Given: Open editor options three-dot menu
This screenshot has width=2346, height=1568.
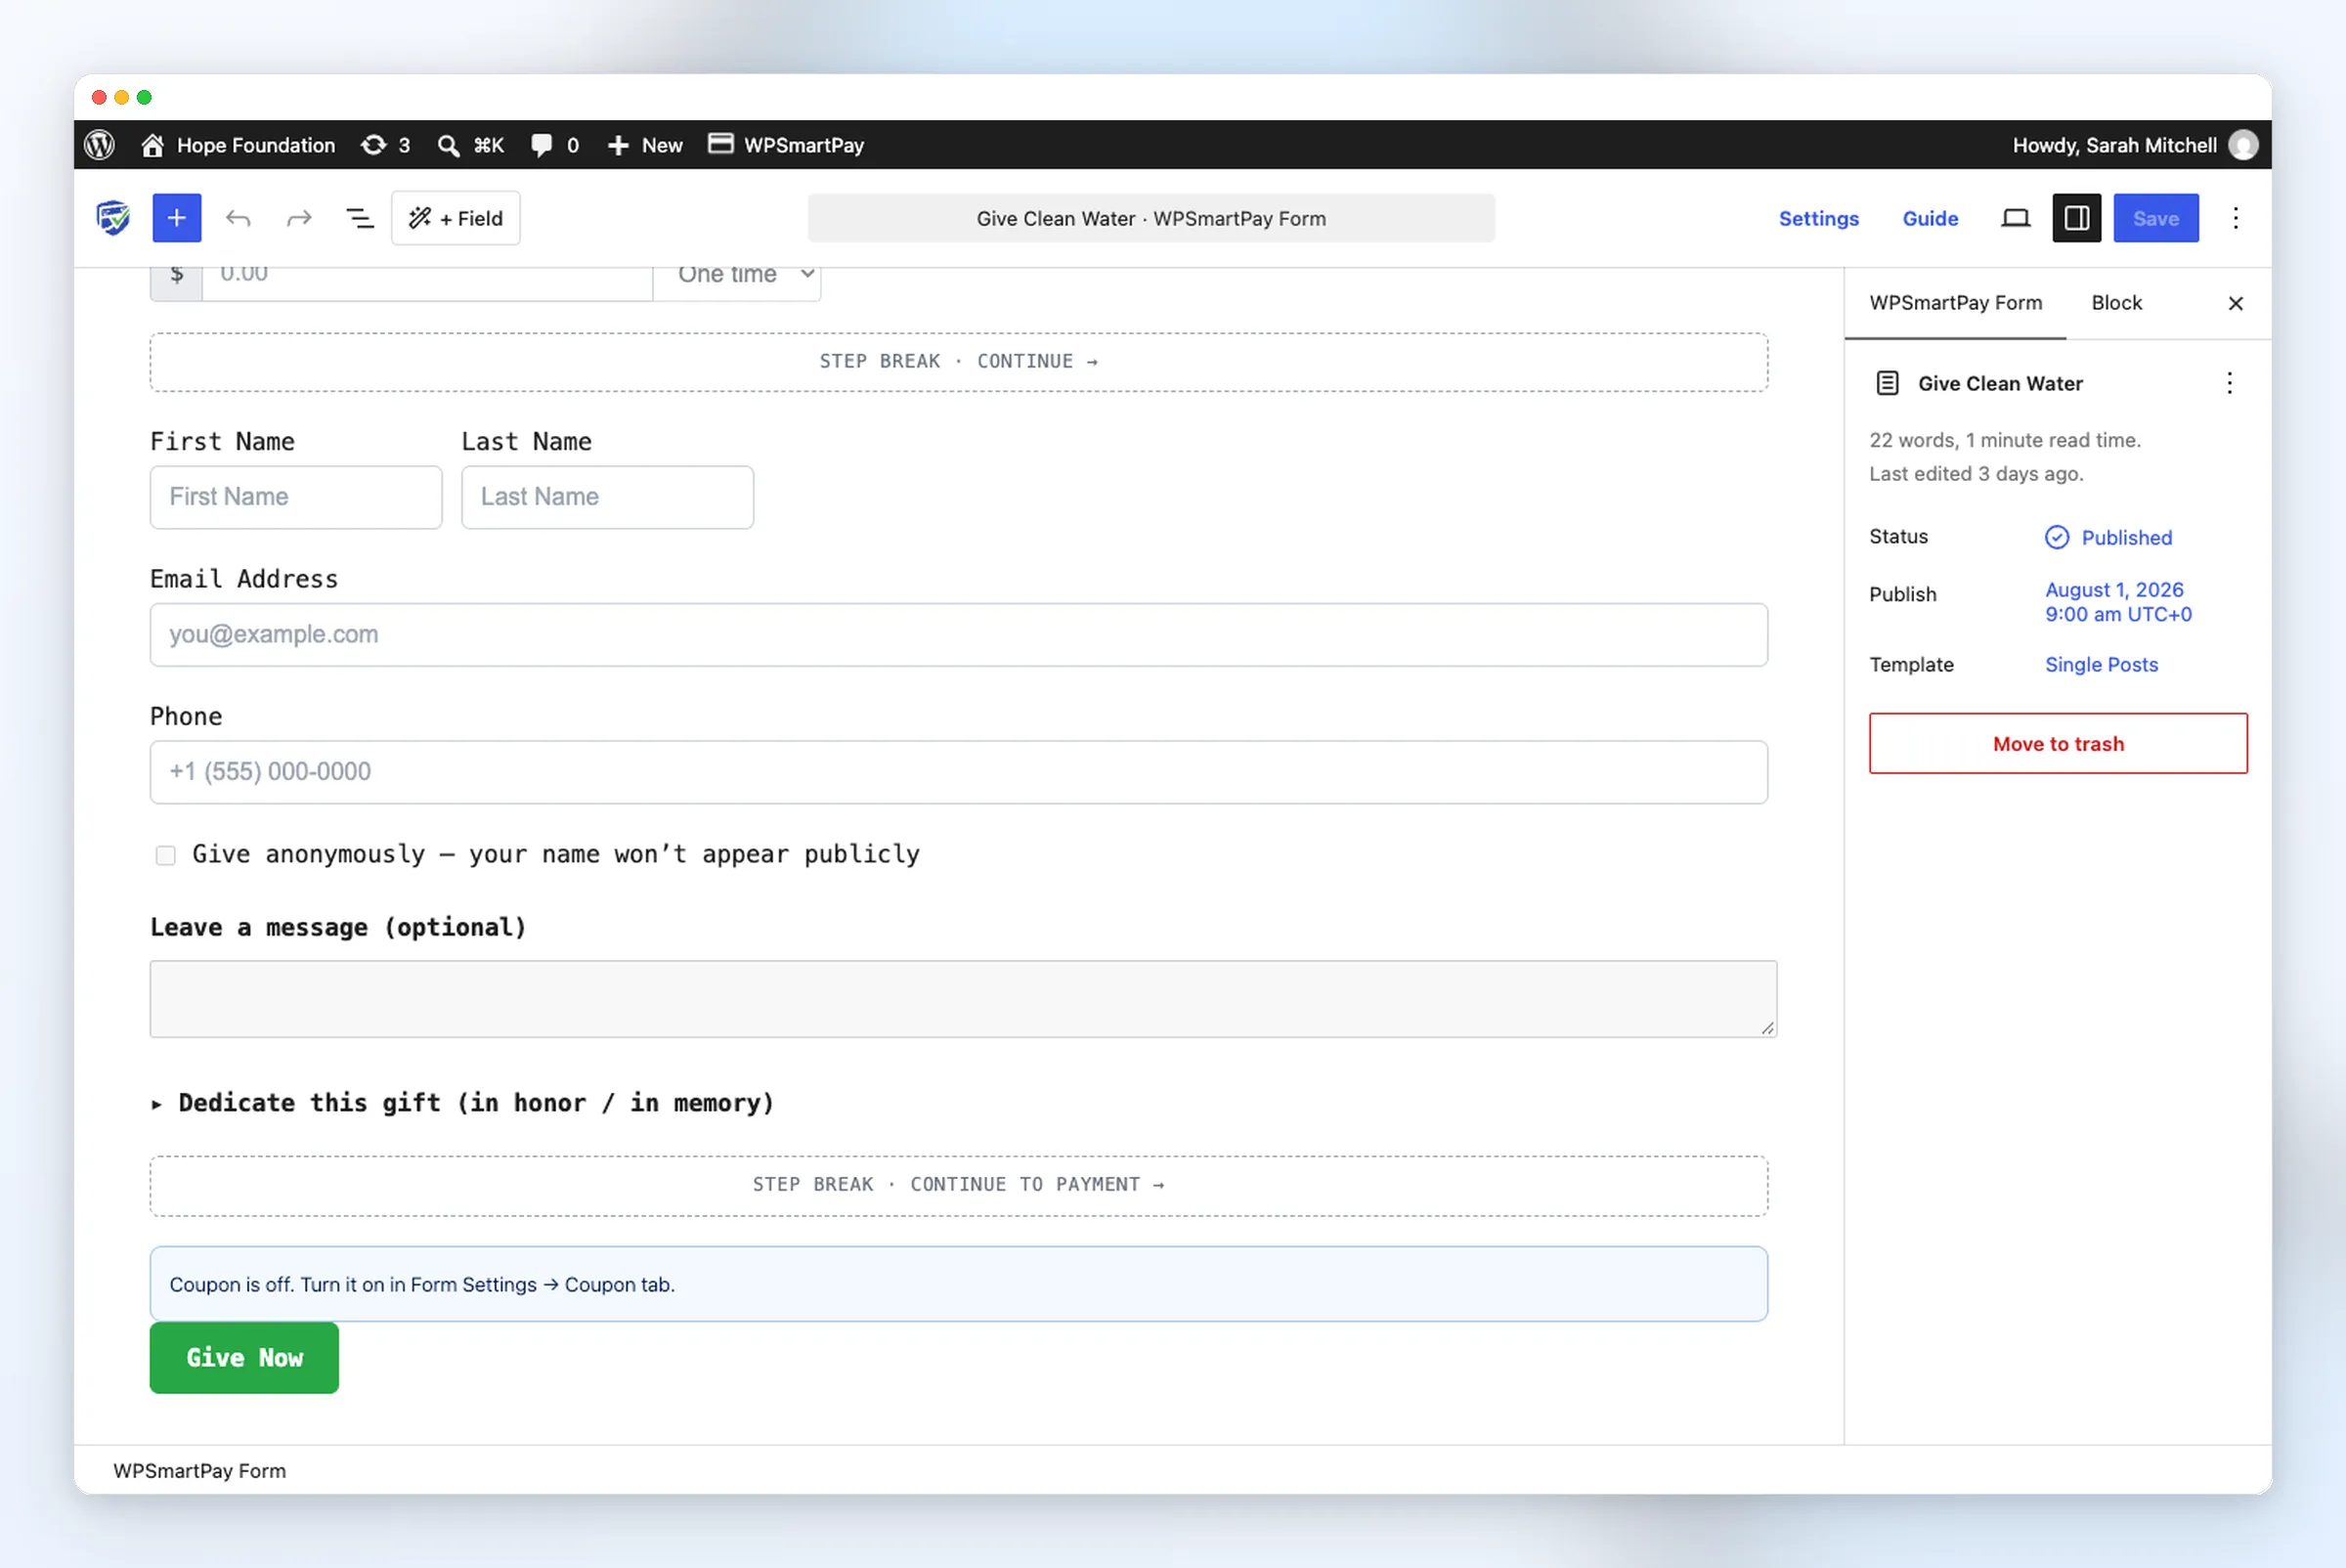Looking at the screenshot, I should [2236, 218].
